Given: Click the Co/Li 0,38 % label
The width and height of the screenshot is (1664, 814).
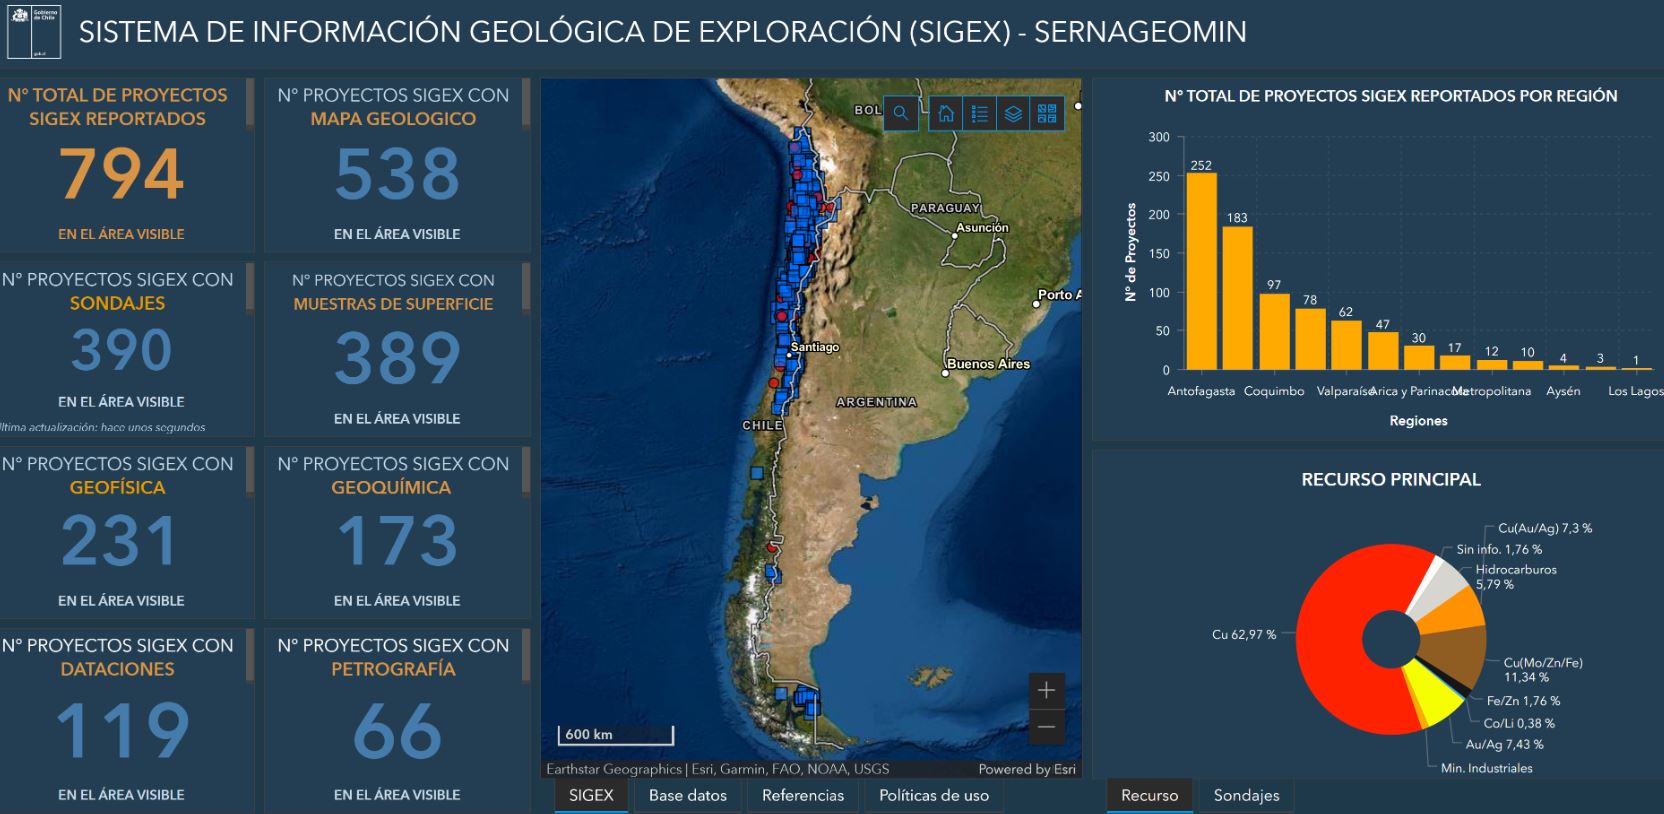Looking at the screenshot, I should (x=1519, y=723).
